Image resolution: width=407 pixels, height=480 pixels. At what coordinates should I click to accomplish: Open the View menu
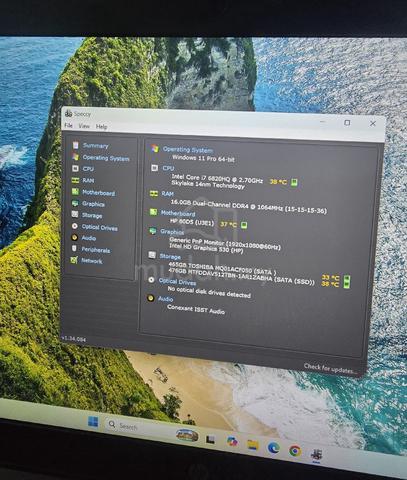[x=84, y=126]
